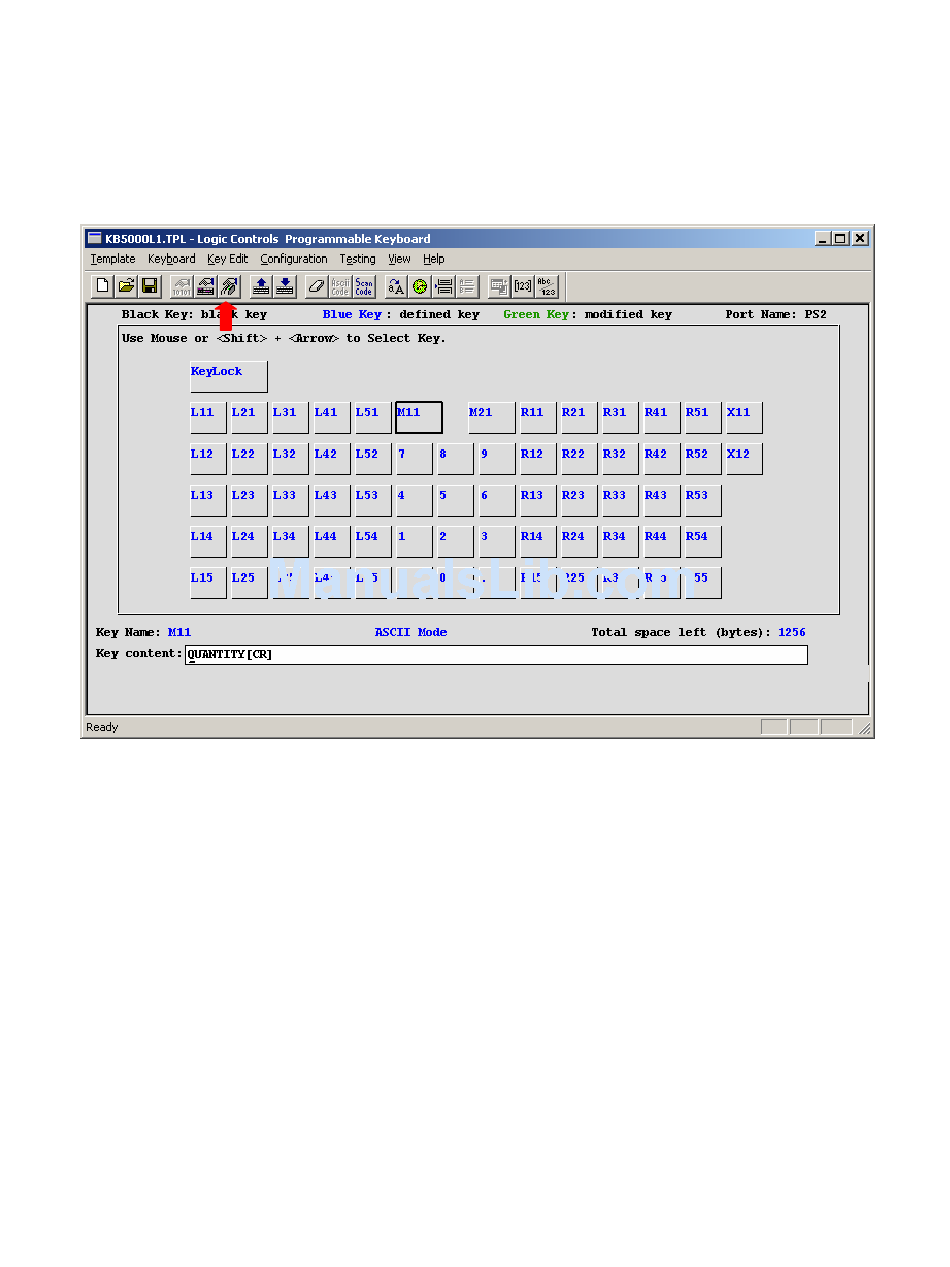
Task: Create a new template with the blank page icon
Action: [102, 287]
